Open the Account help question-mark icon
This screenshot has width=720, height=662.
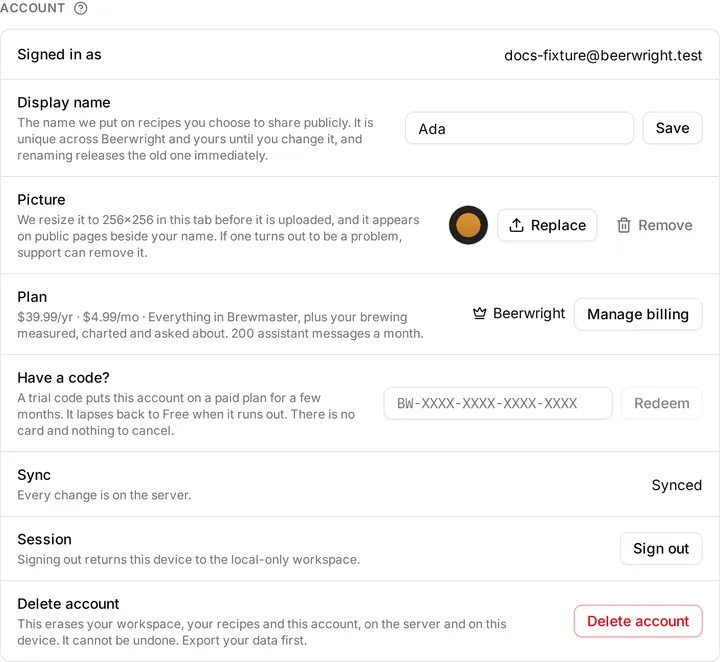point(80,8)
